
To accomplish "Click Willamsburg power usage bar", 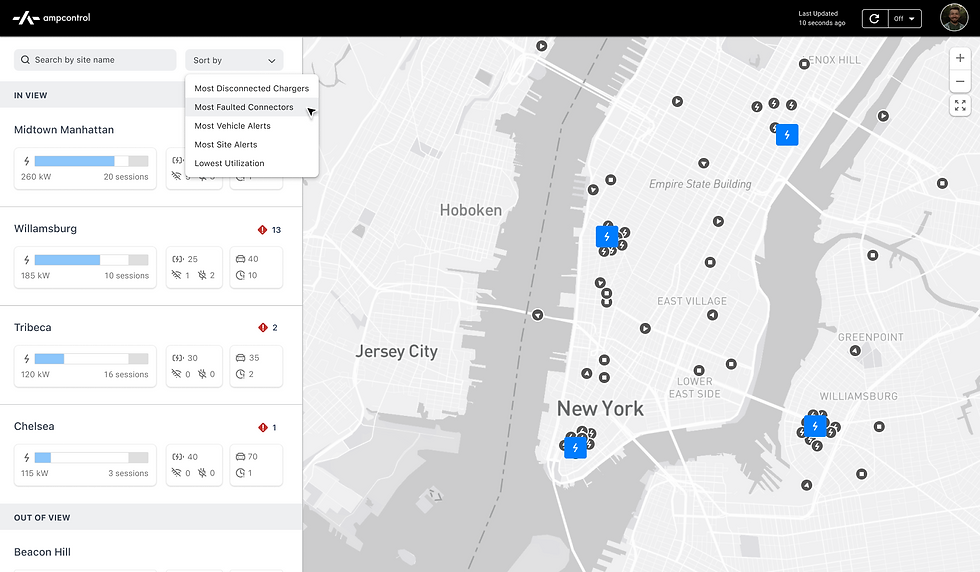I will 91,259.
